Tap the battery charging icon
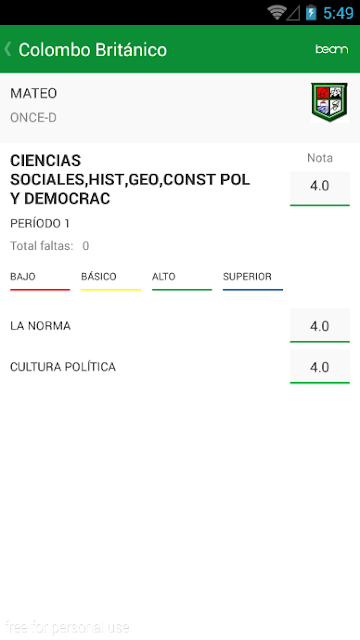This screenshot has width=360, height=640. point(311,12)
